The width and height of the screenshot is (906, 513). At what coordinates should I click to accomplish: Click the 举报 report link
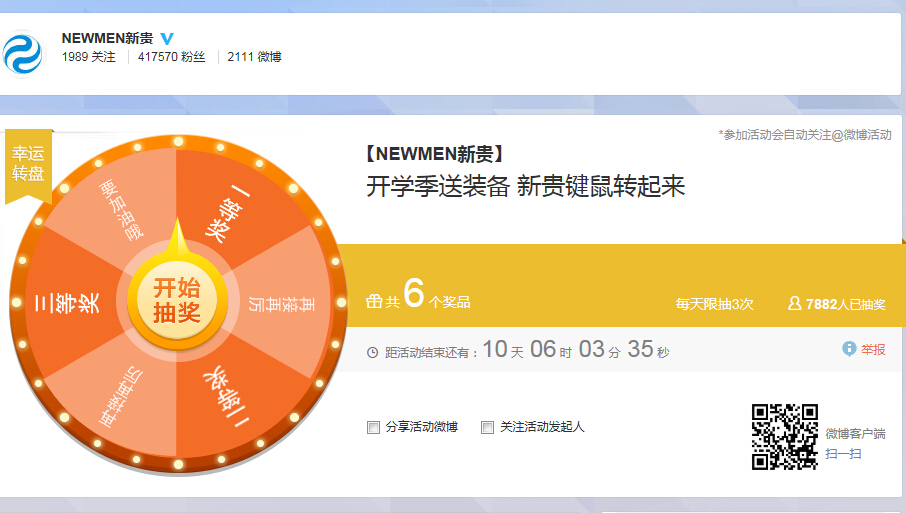[873, 350]
